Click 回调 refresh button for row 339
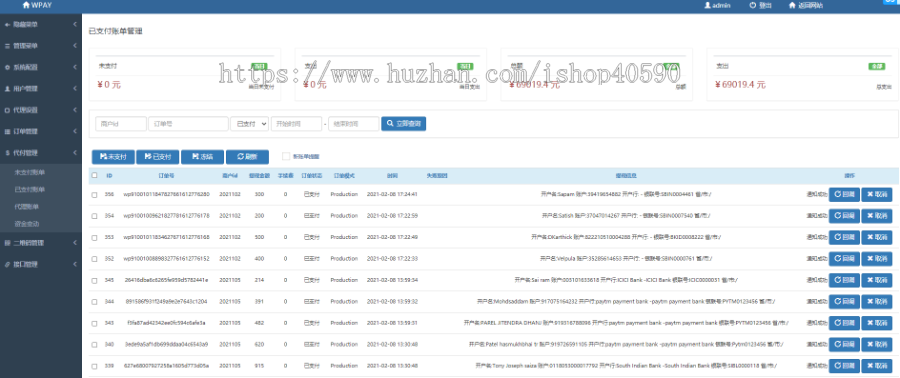This screenshot has width=900, height=378. tap(844, 365)
